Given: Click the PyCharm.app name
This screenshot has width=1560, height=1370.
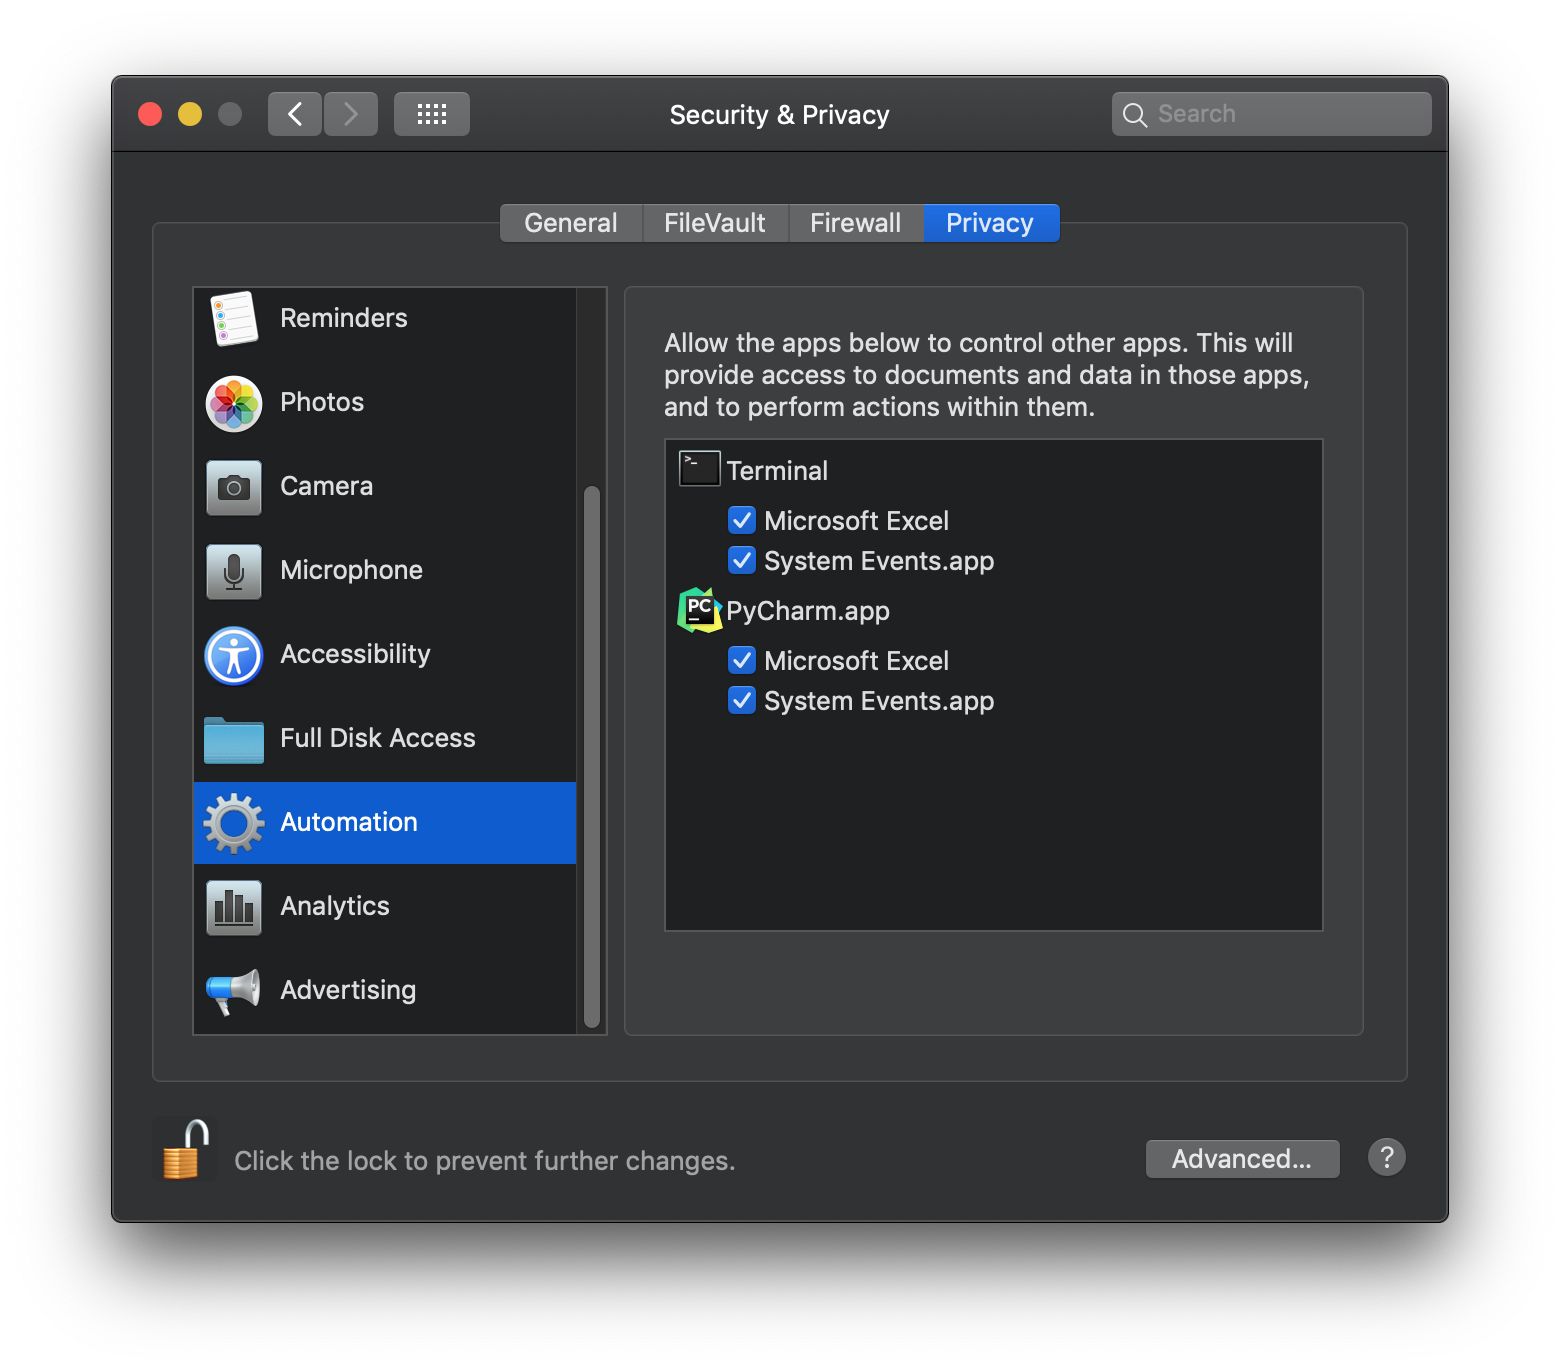Looking at the screenshot, I should tap(808, 611).
